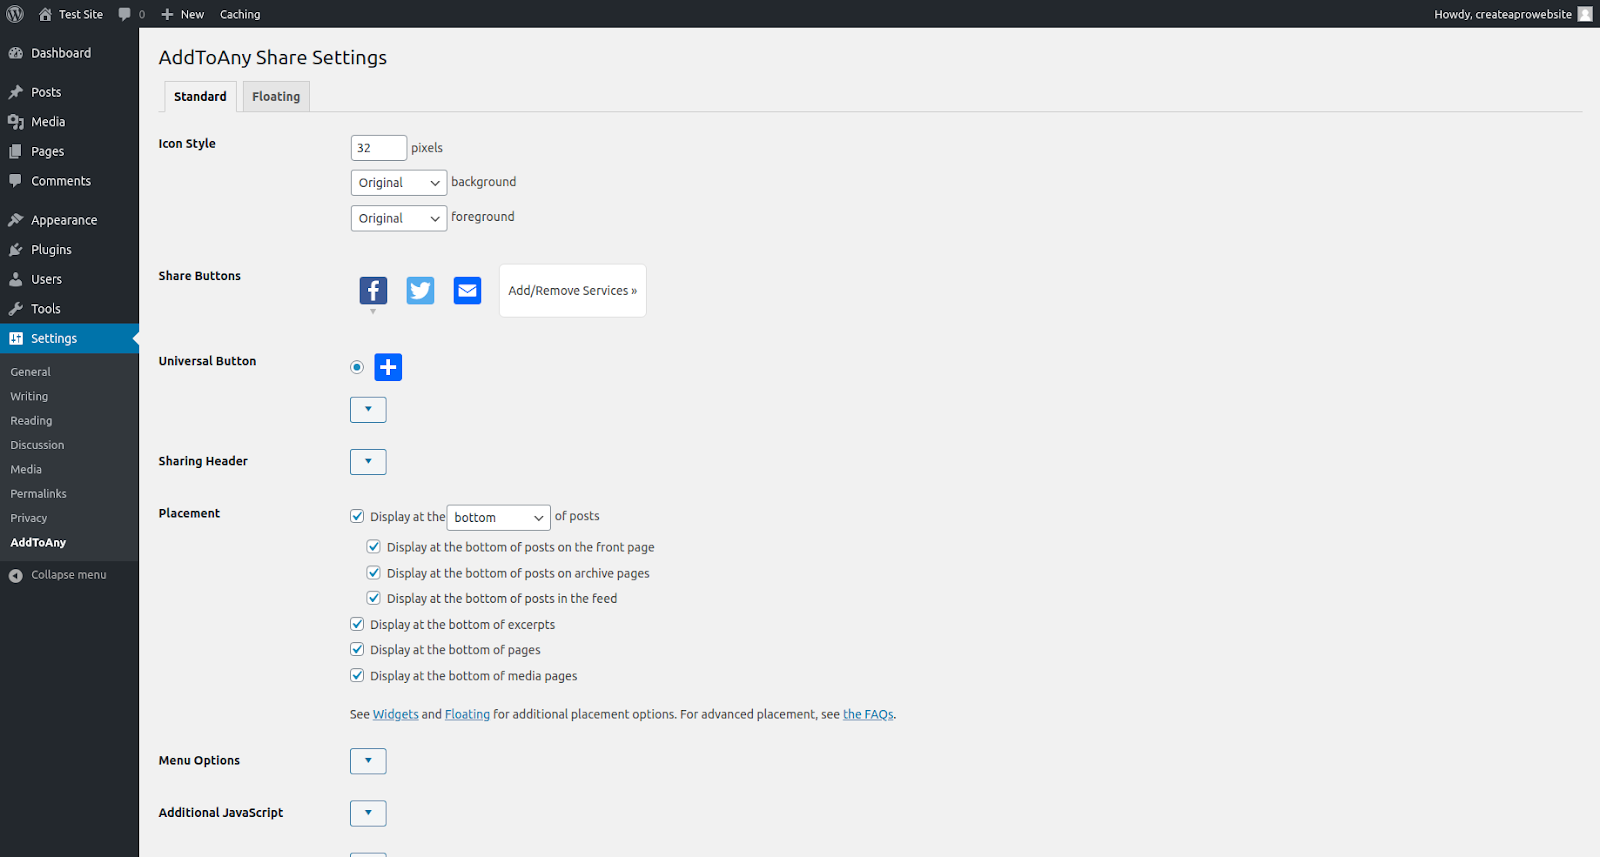Uncheck display on the front page
Image resolution: width=1600 pixels, height=857 pixels.
click(374, 547)
